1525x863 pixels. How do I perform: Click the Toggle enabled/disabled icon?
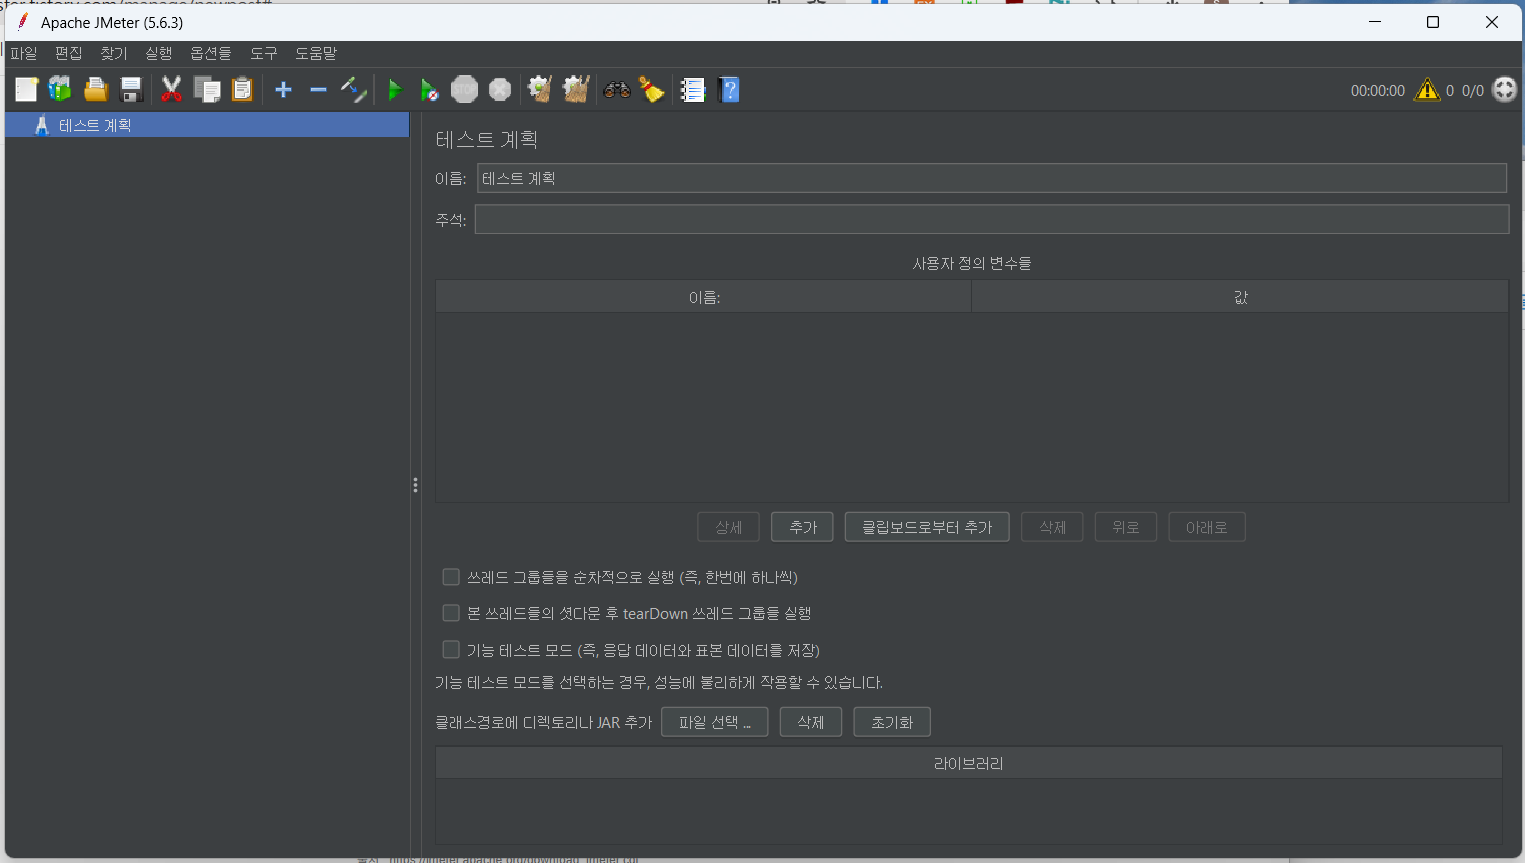[x=354, y=90]
